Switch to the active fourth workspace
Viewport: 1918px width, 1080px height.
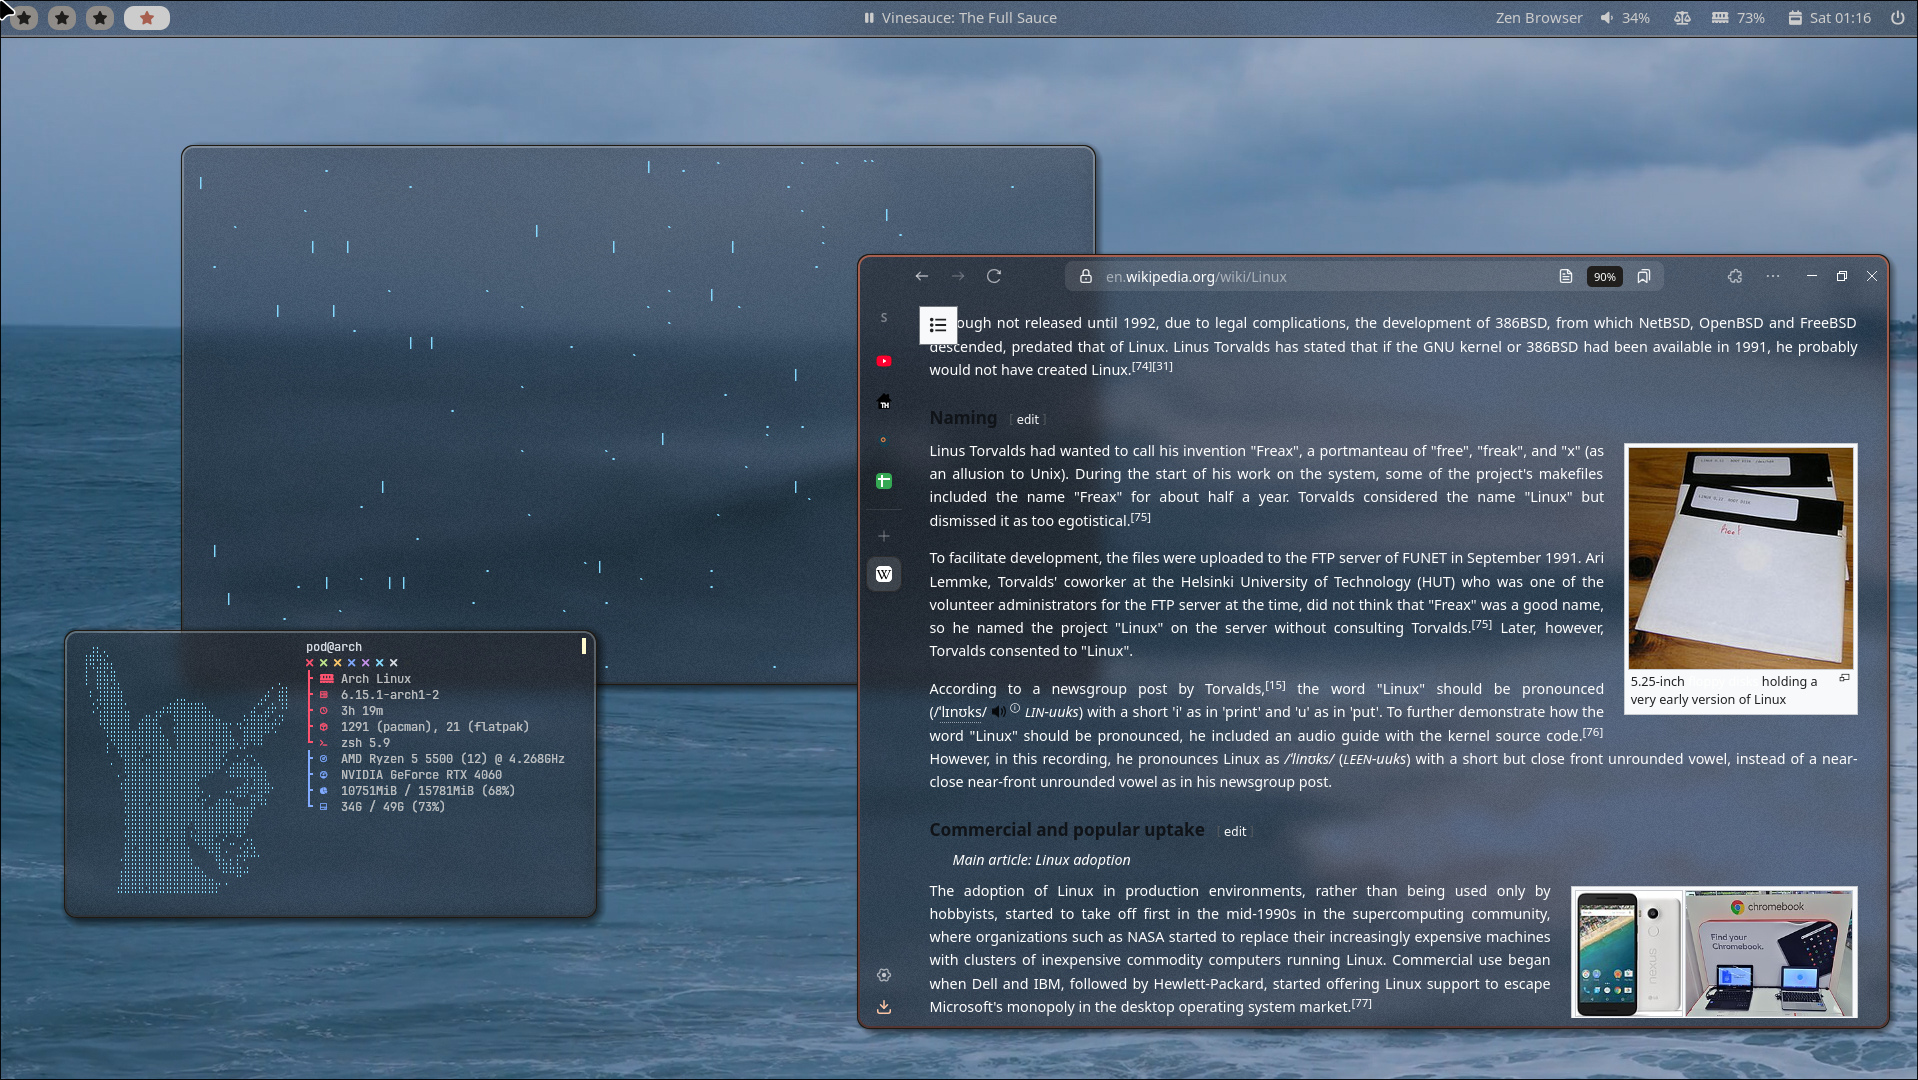click(146, 18)
